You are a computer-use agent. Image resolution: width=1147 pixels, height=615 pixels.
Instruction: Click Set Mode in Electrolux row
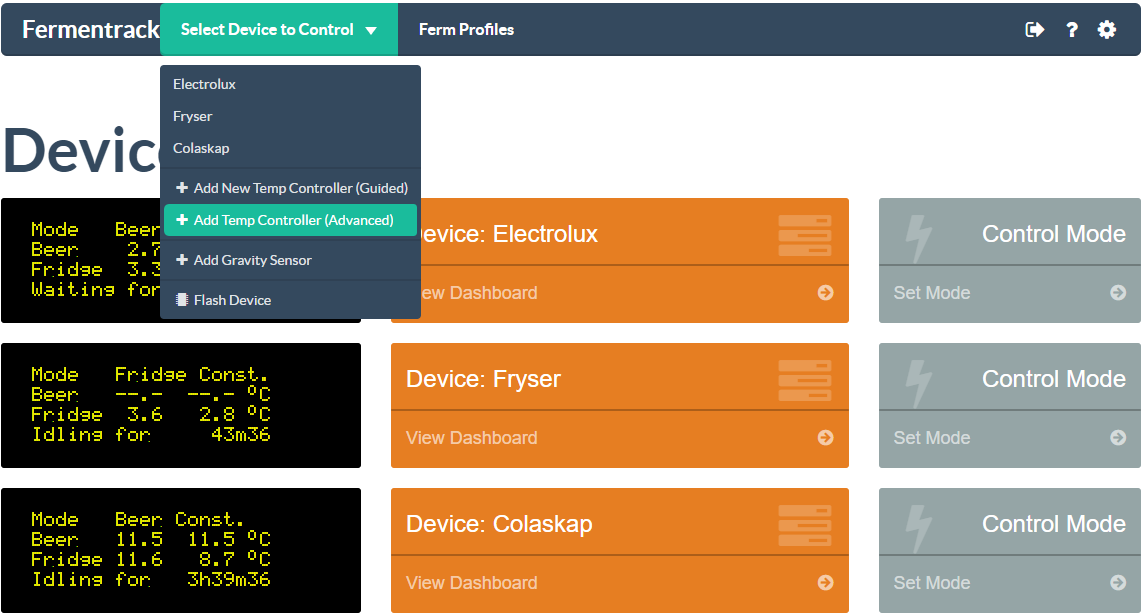(x=1009, y=293)
